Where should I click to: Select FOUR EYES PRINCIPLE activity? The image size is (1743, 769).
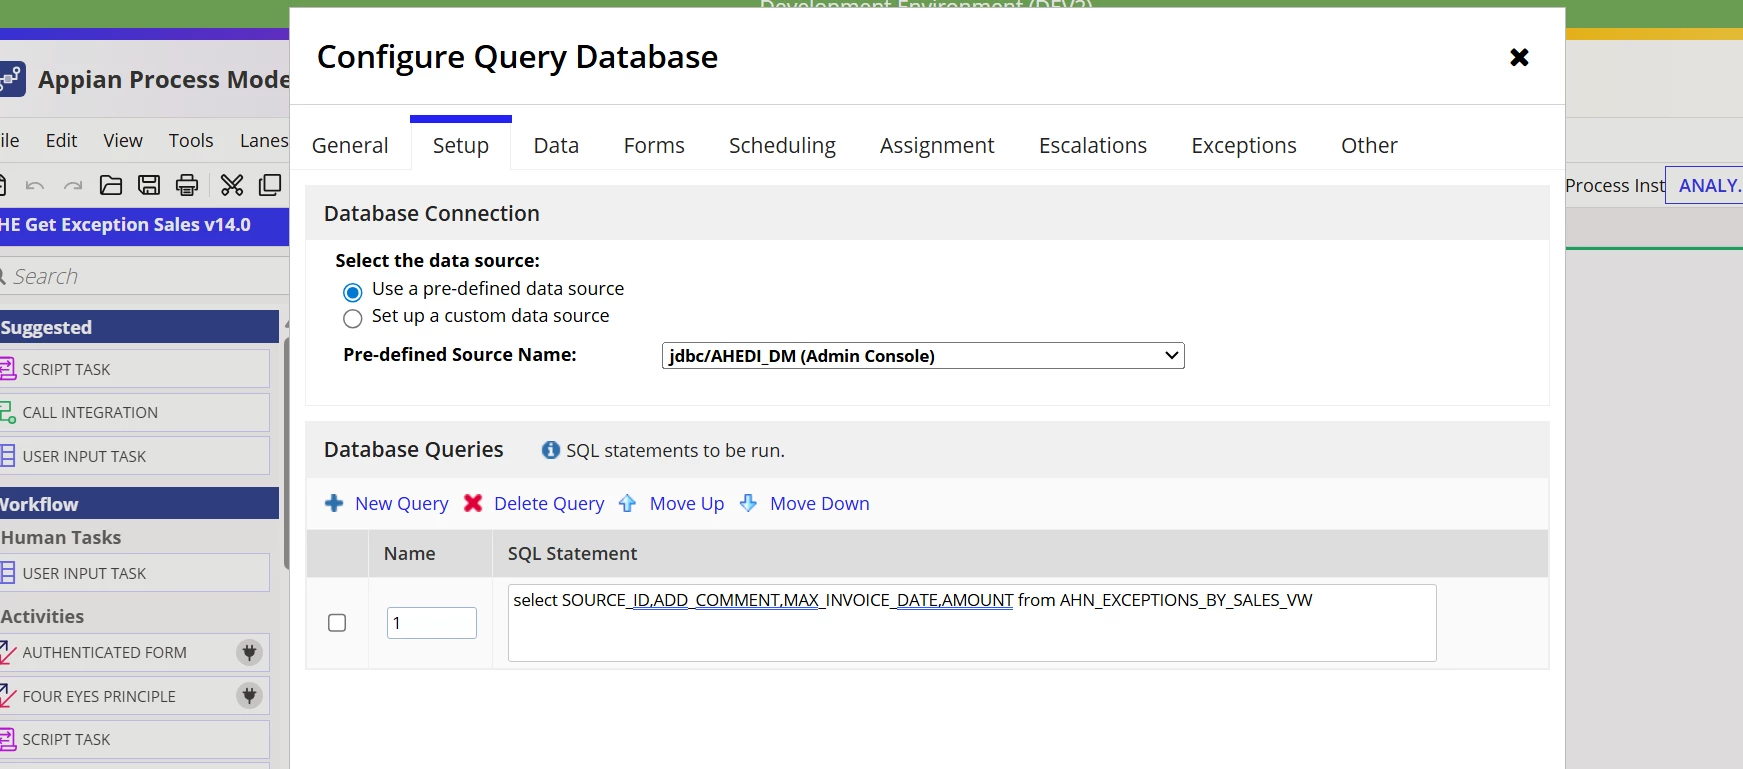[x=134, y=696]
